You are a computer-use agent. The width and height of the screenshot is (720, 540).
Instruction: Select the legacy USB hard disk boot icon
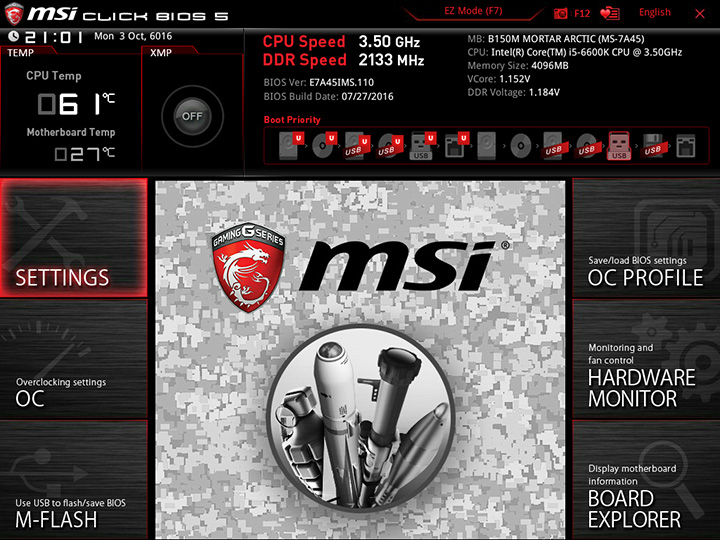pyautogui.click(x=554, y=146)
